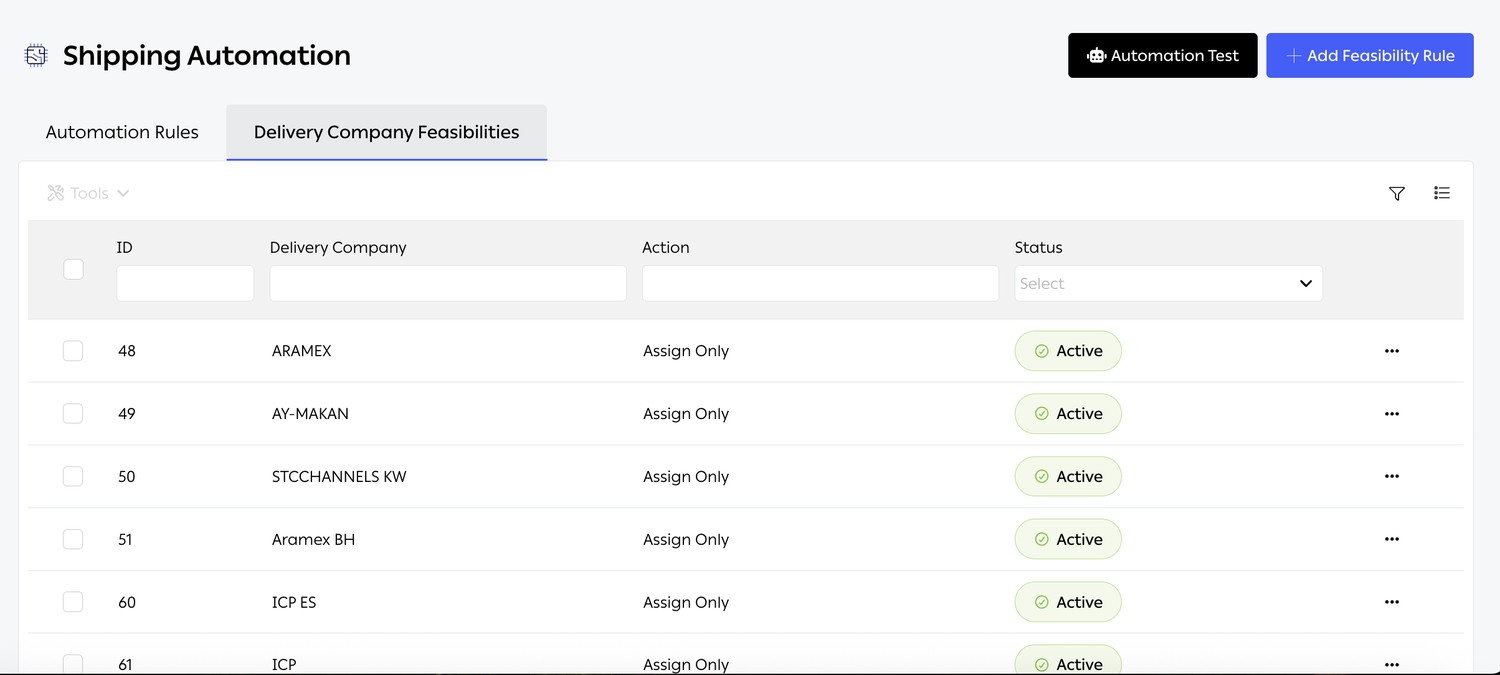1500x675 pixels.
Task: Click the Active badge for ICP ES
Action: coord(1068,602)
